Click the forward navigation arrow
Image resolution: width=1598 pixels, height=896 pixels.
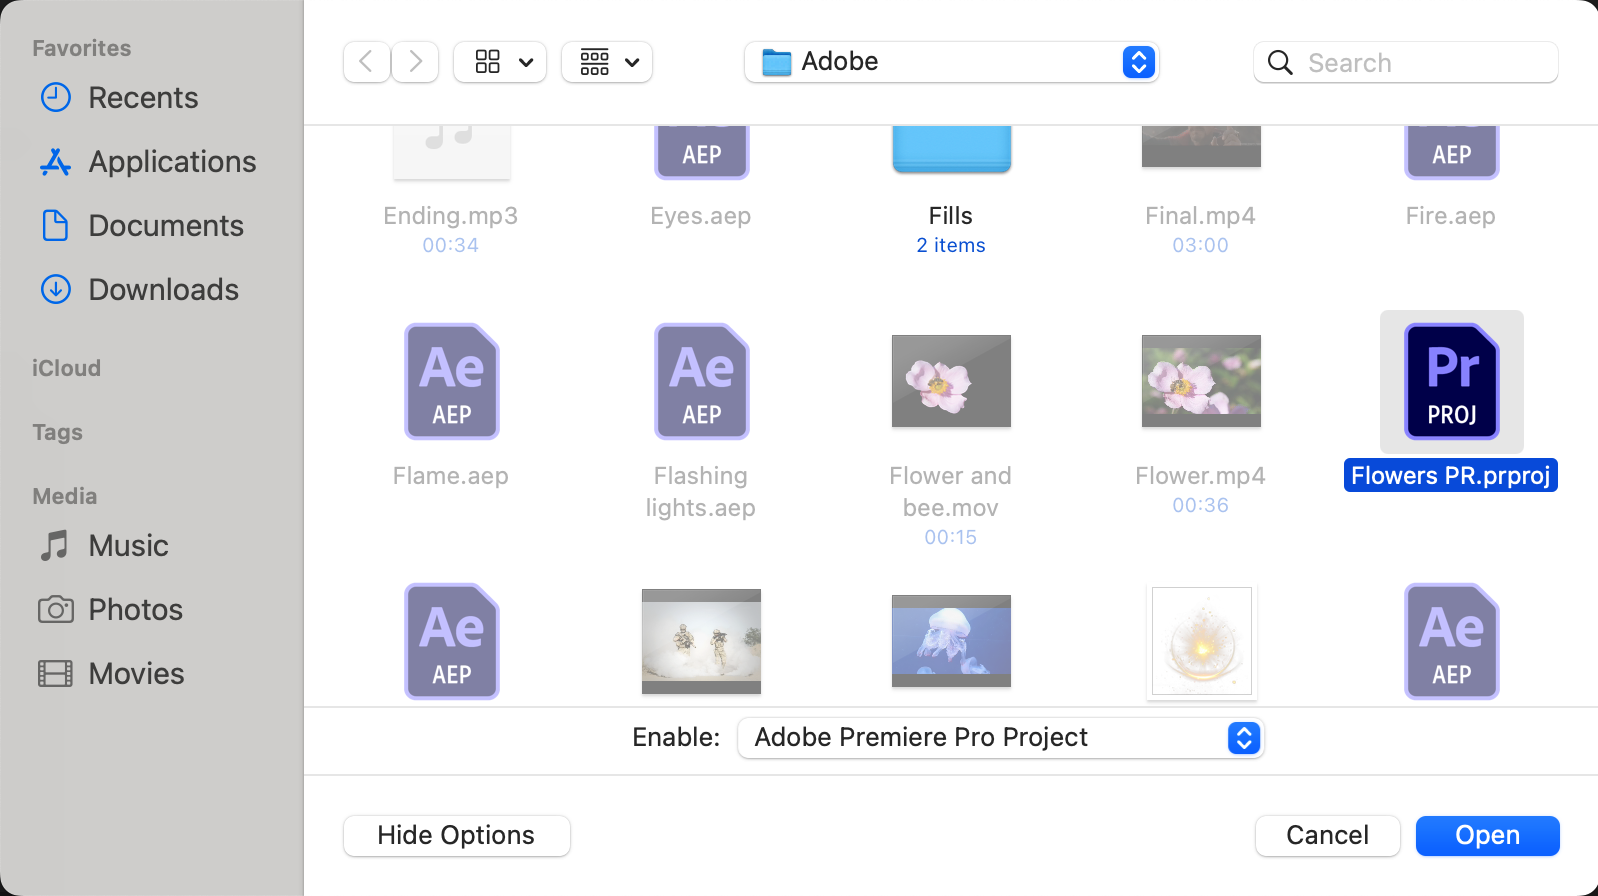point(415,62)
